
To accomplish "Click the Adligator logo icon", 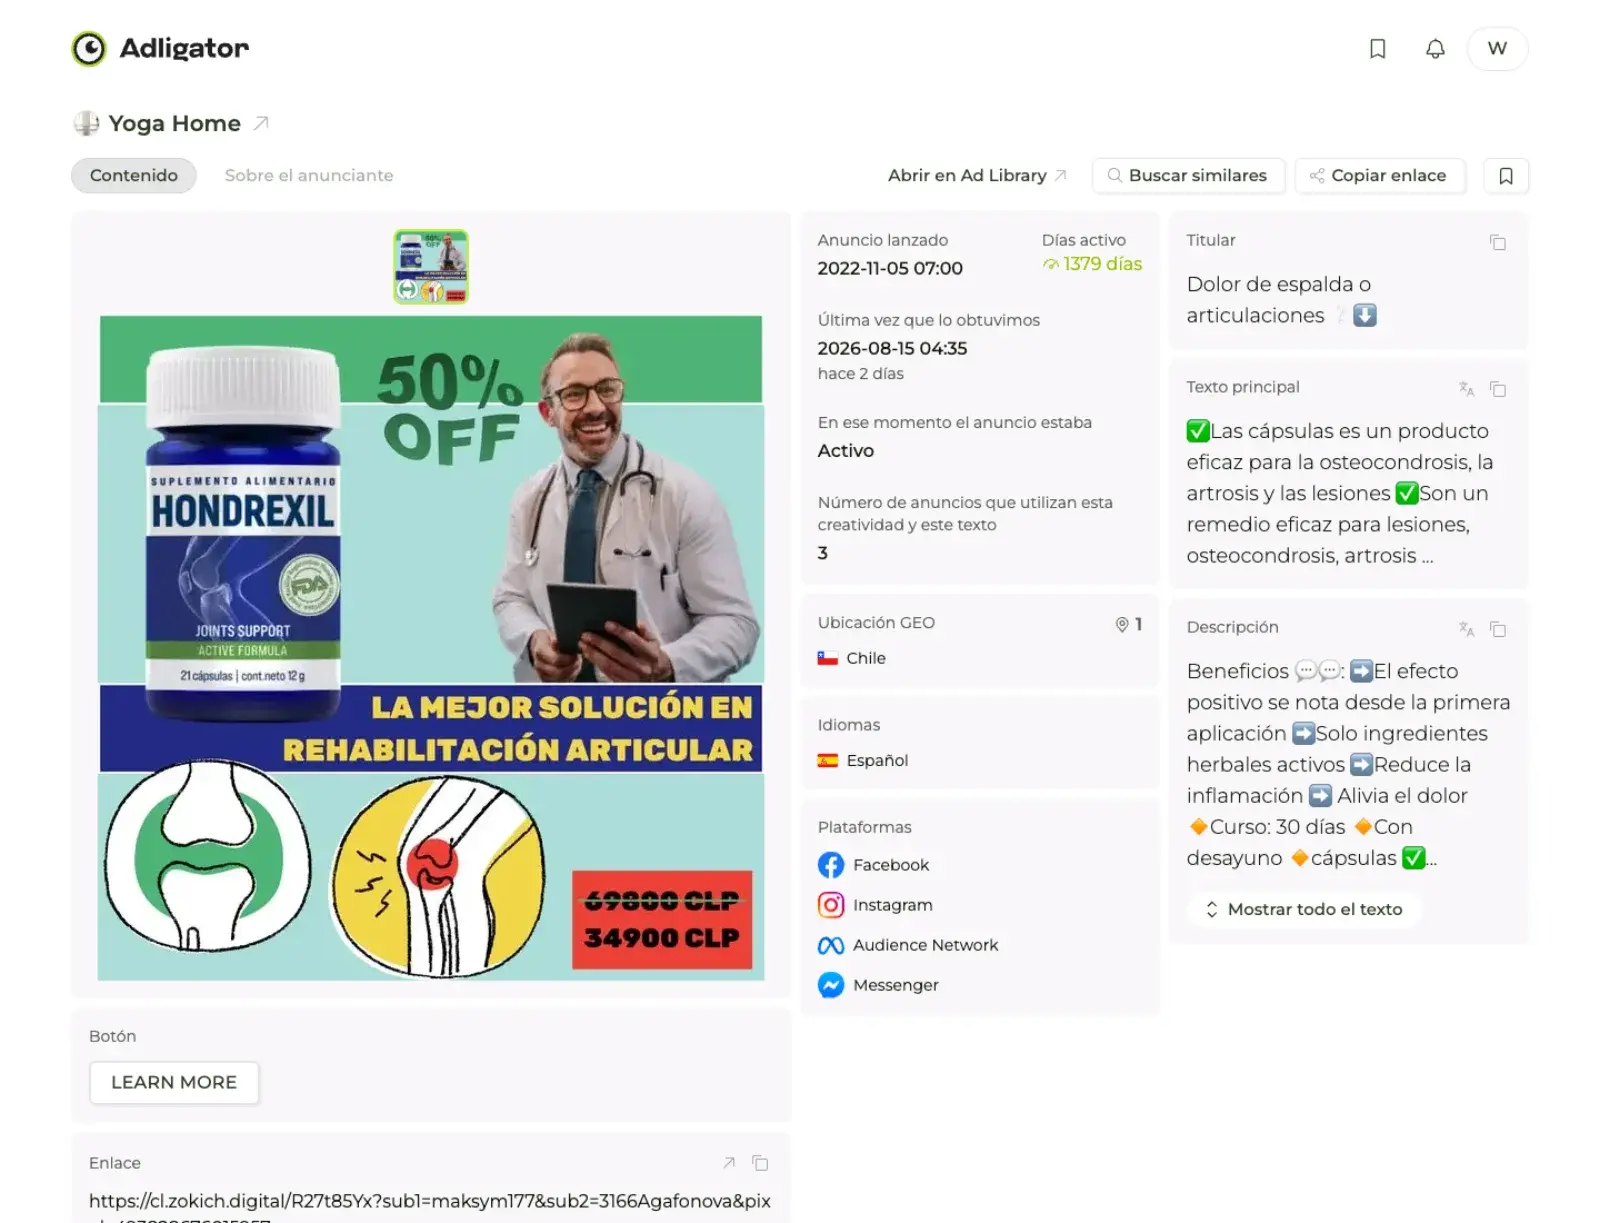I will tap(89, 48).
